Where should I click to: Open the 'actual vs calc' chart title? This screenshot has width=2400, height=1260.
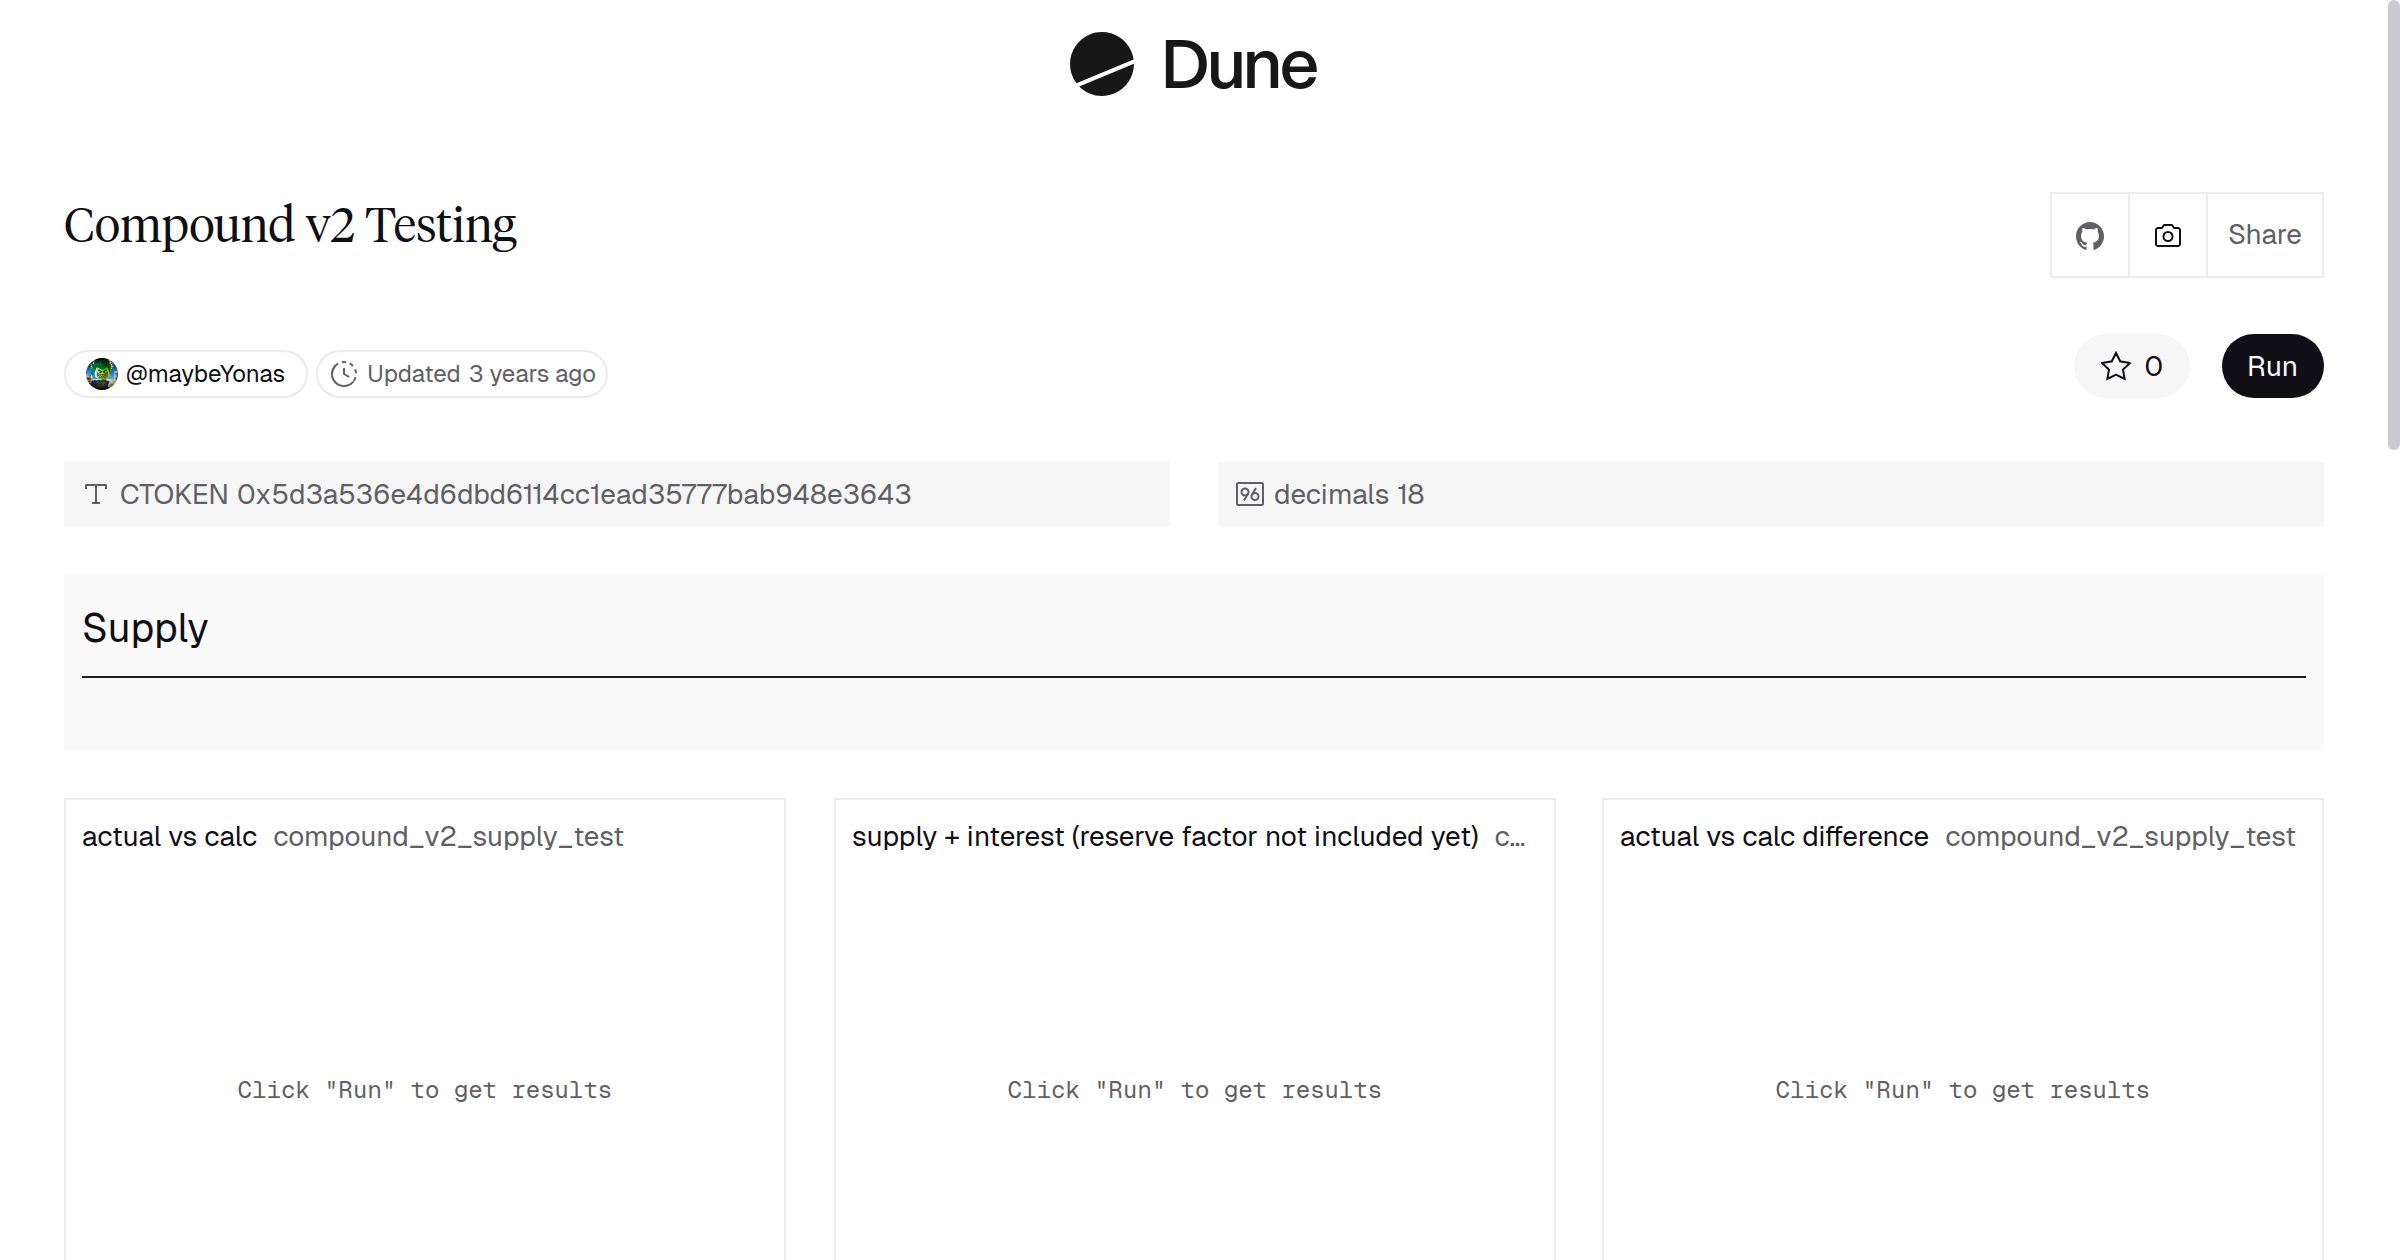(x=169, y=837)
